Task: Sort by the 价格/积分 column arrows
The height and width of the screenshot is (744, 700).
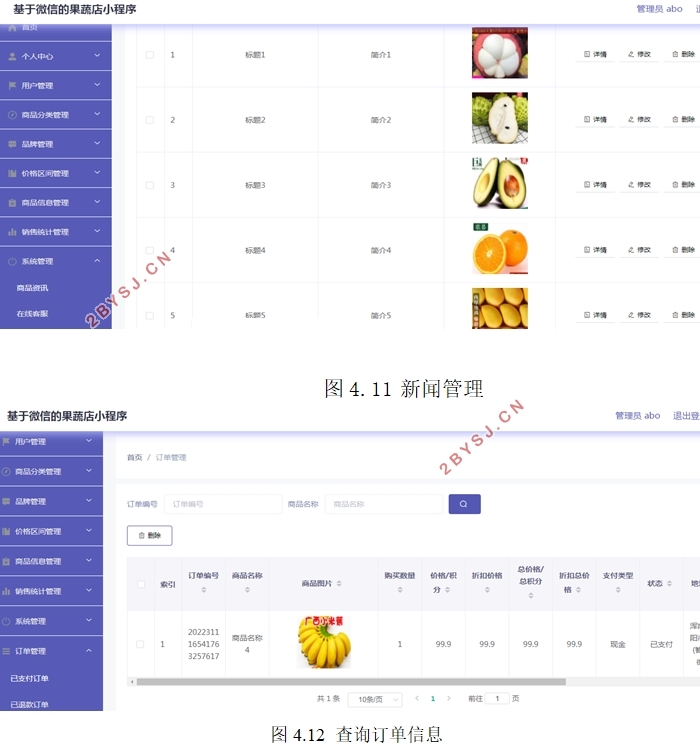Action: tap(448, 590)
